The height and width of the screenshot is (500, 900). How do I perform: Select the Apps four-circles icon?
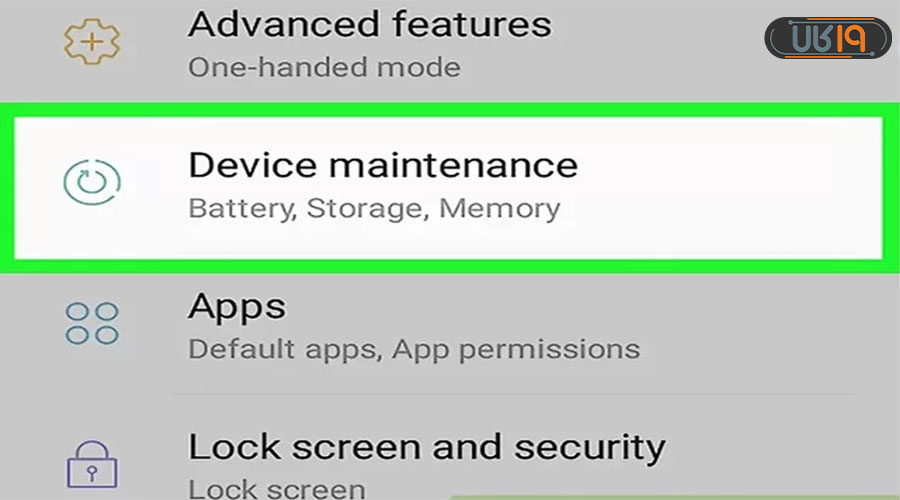(91, 325)
